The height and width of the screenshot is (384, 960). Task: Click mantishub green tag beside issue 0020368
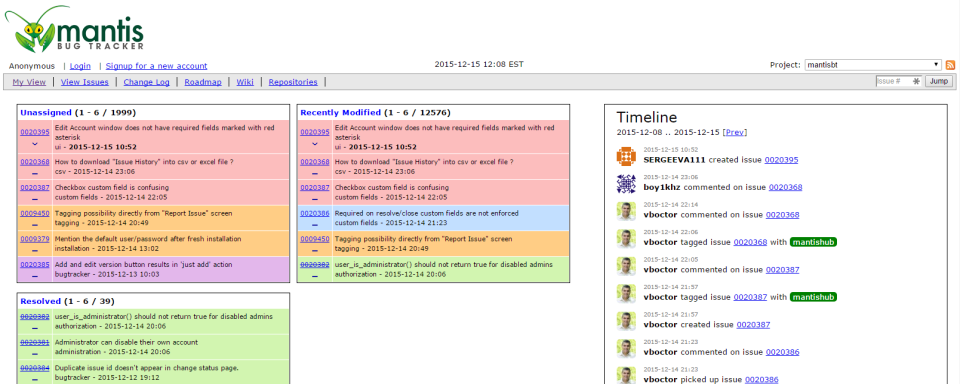[813, 242]
